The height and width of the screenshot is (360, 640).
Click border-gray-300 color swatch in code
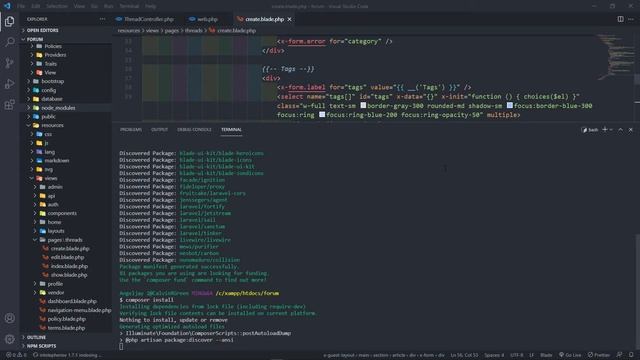[363, 105]
